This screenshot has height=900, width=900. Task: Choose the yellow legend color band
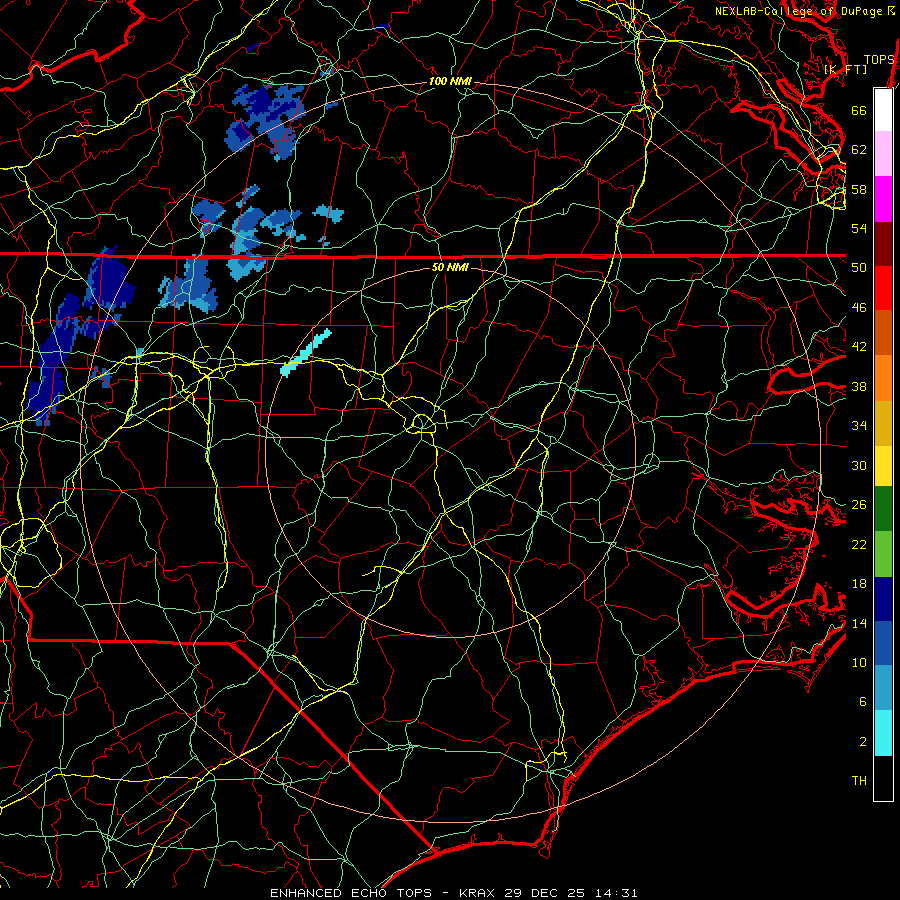coord(883,466)
